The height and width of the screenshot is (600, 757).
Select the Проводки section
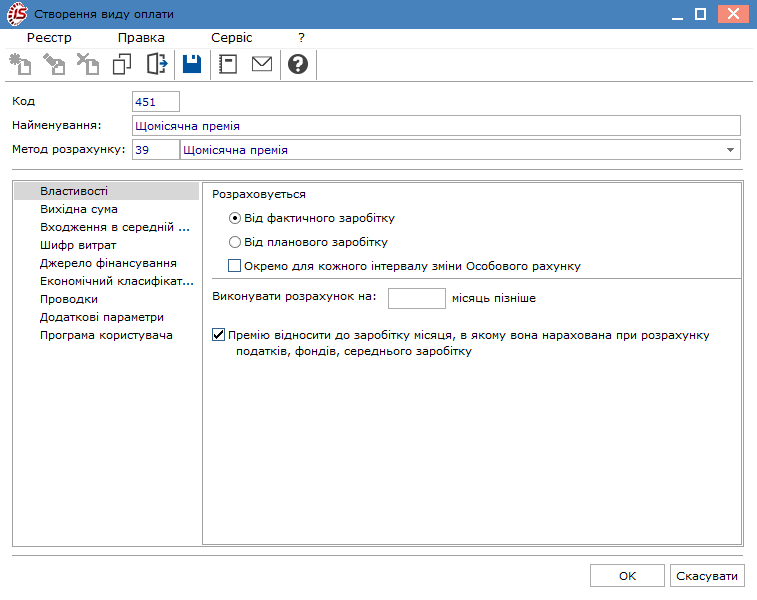[106, 299]
